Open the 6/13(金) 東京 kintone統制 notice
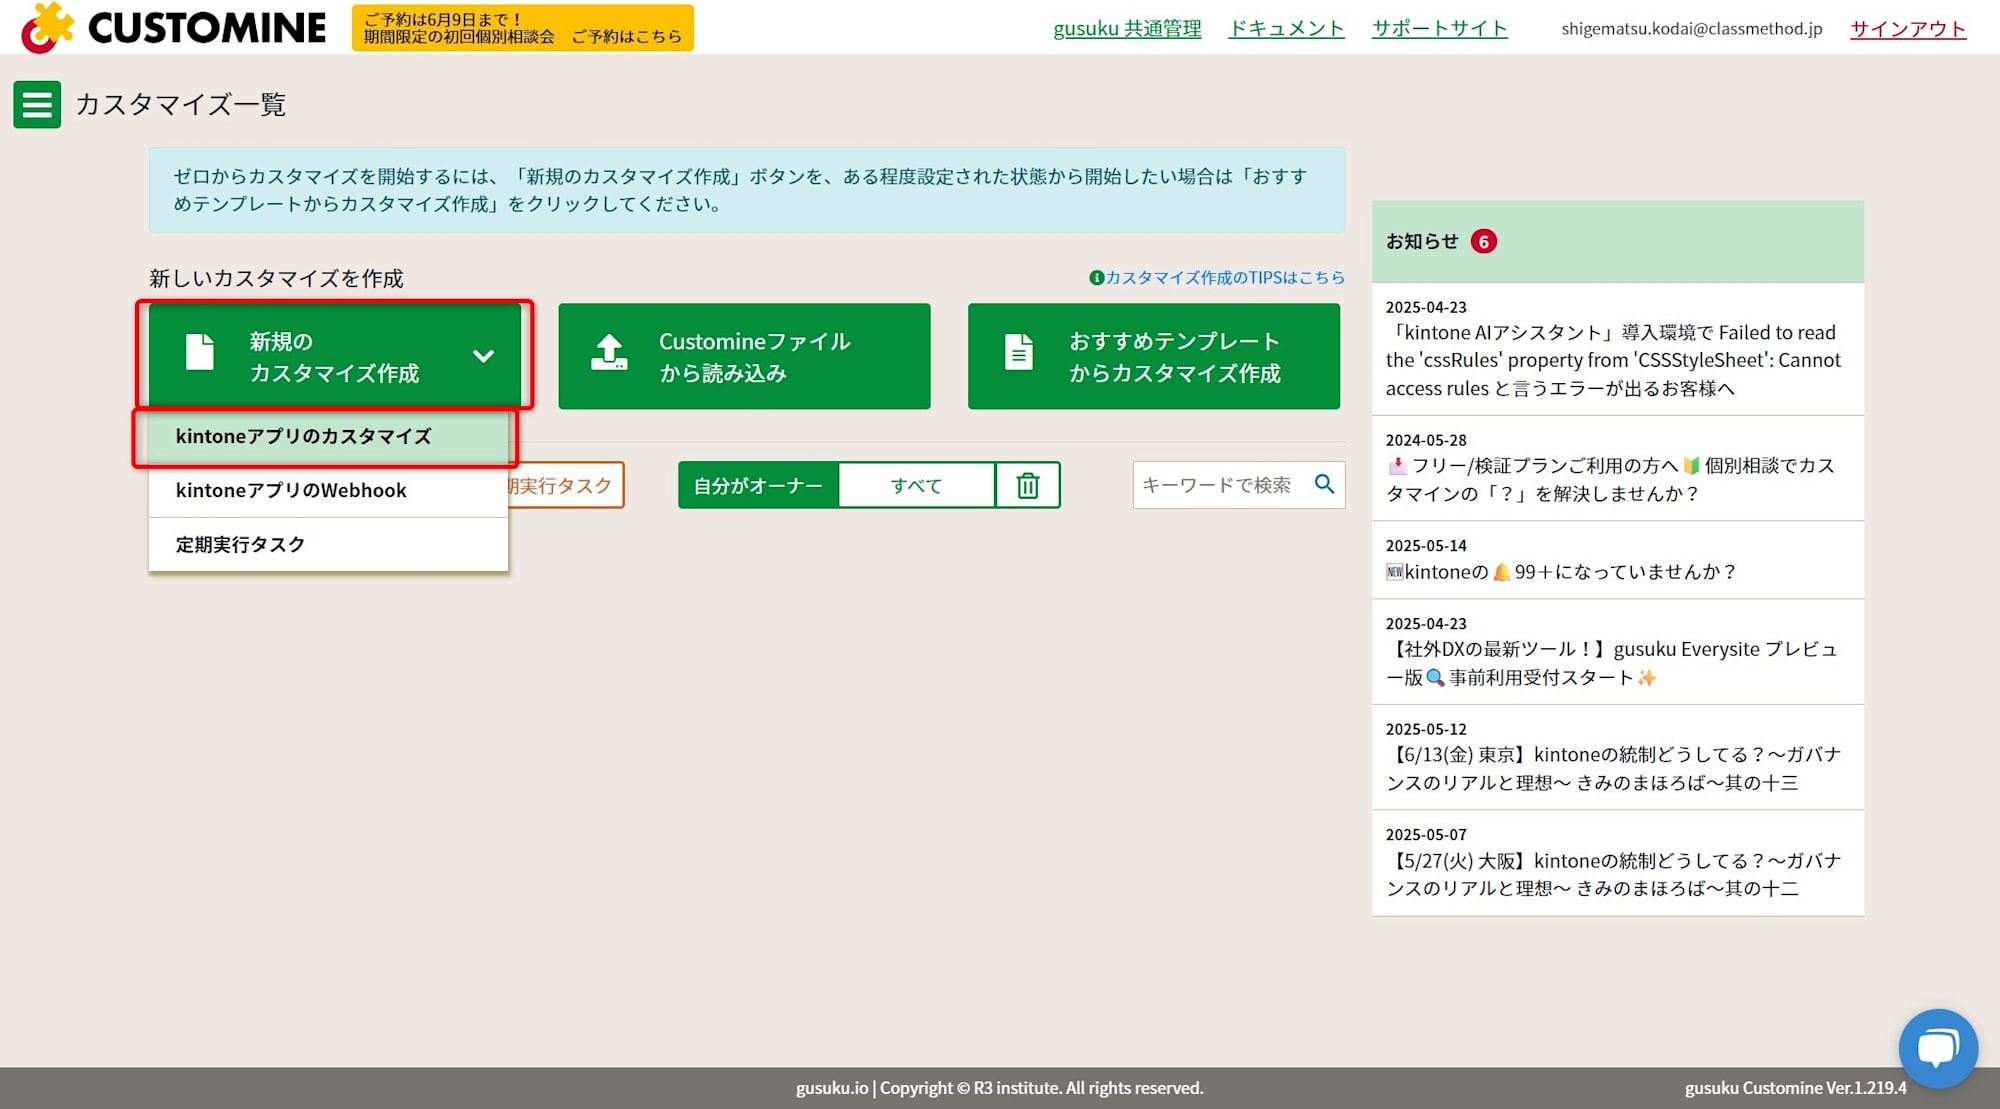The height and width of the screenshot is (1109, 2000). click(1617, 757)
